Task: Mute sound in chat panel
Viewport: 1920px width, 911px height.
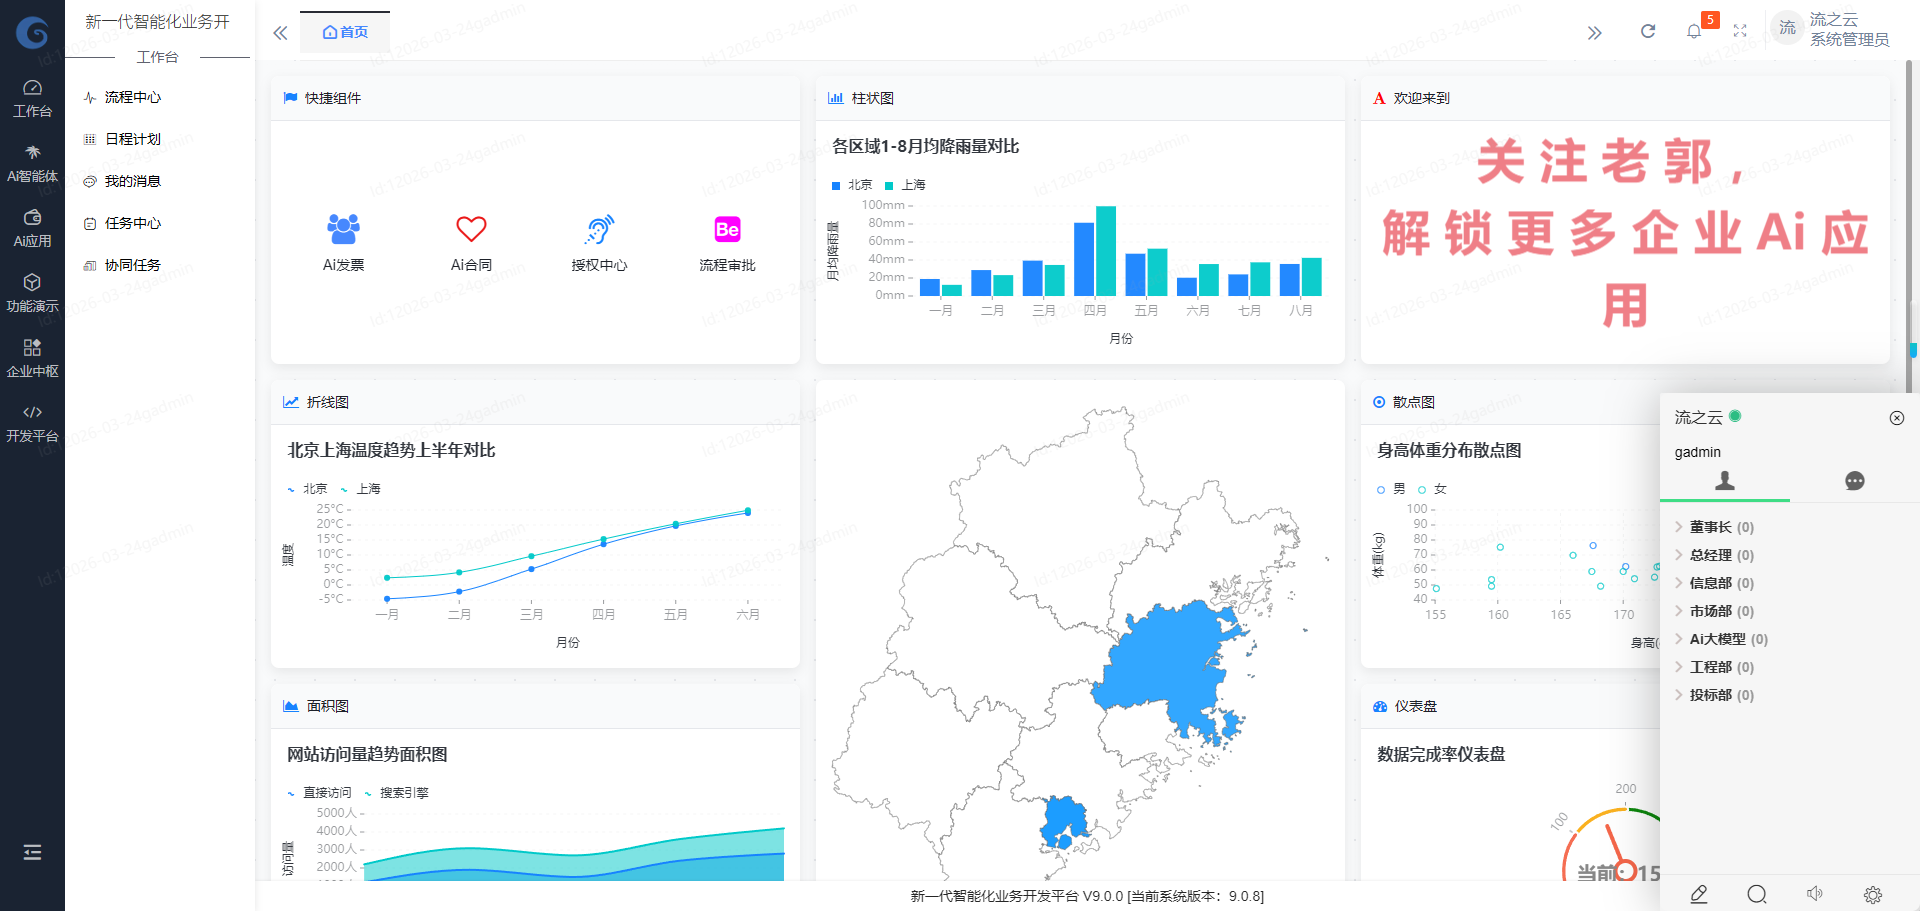Action: coord(1815,894)
